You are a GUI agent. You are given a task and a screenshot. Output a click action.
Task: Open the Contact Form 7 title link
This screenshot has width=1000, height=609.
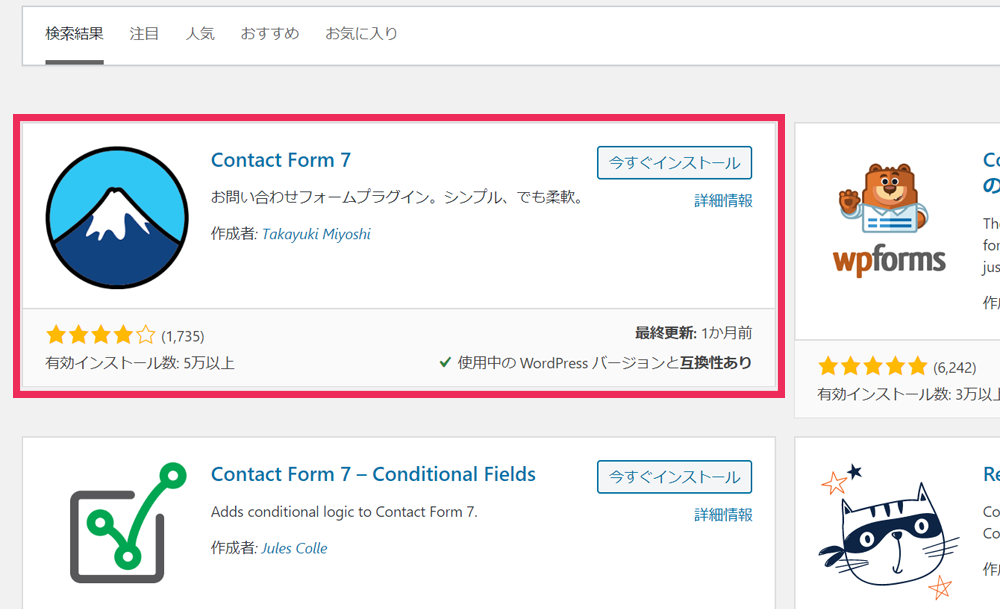(x=281, y=160)
